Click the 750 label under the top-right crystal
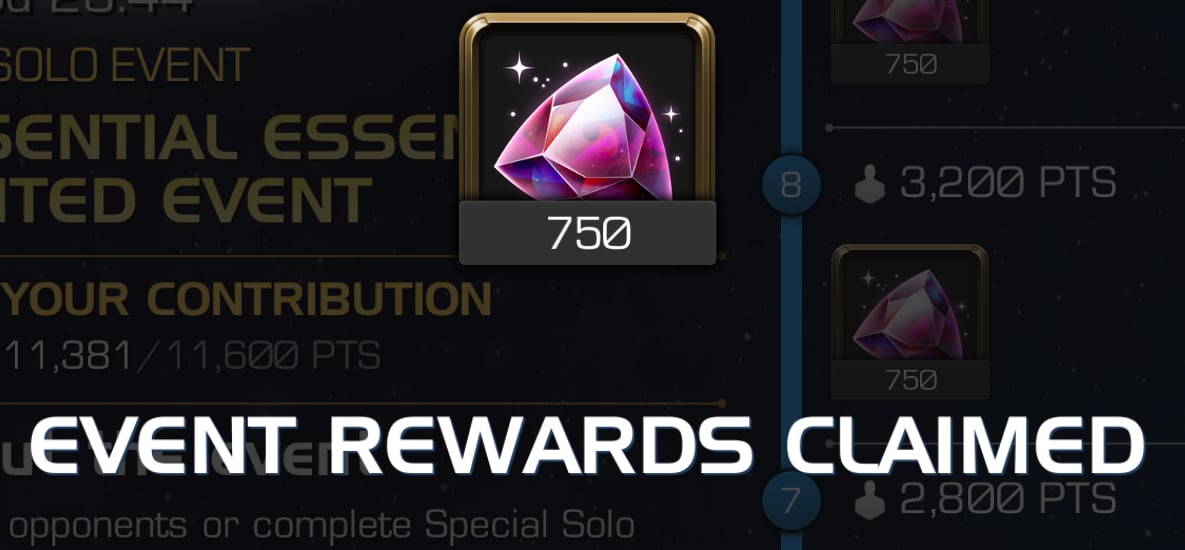 (x=910, y=64)
